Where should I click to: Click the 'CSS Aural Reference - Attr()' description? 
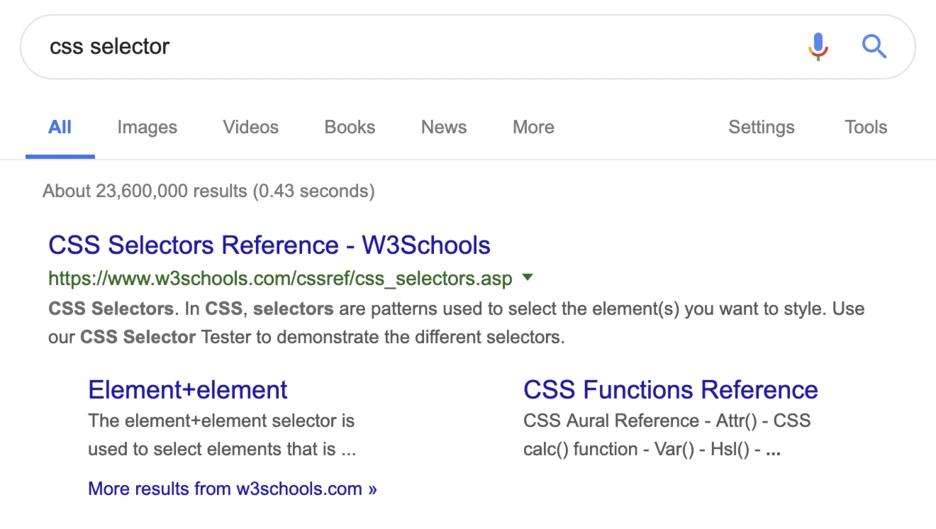pos(640,421)
